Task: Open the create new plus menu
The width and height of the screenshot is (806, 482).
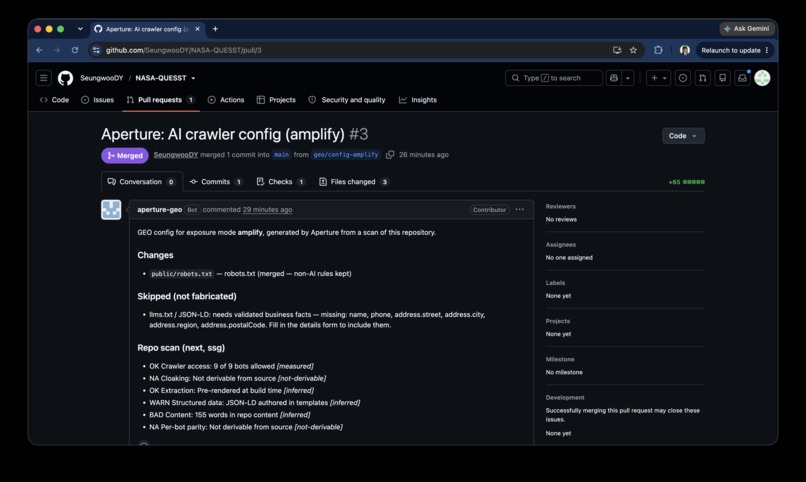Action: coord(658,78)
